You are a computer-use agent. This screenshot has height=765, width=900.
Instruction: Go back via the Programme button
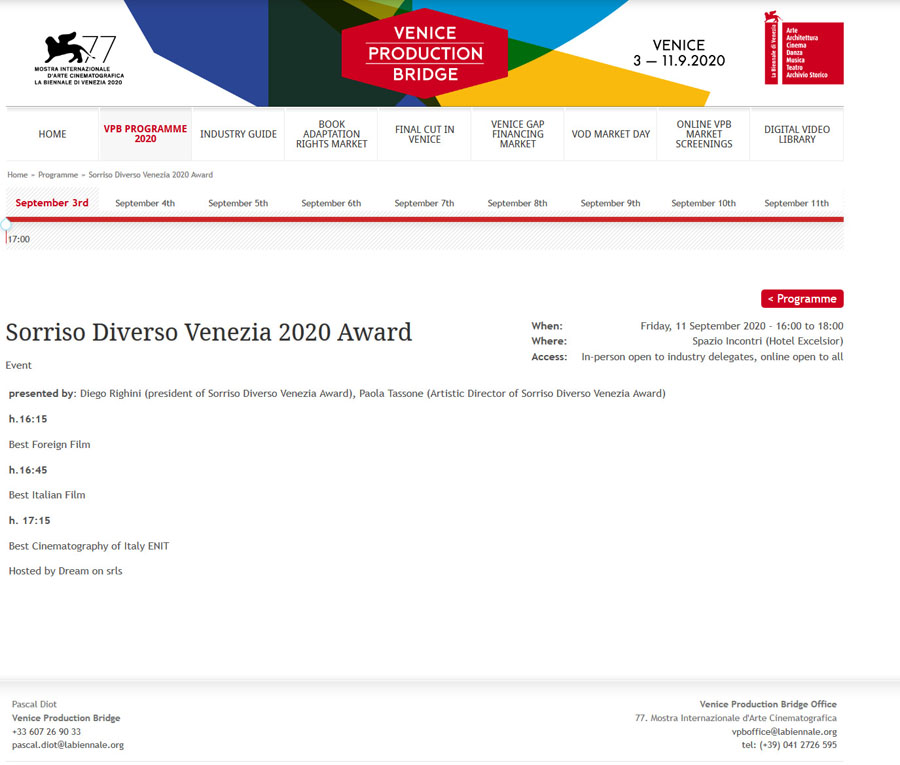click(x=802, y=298)
